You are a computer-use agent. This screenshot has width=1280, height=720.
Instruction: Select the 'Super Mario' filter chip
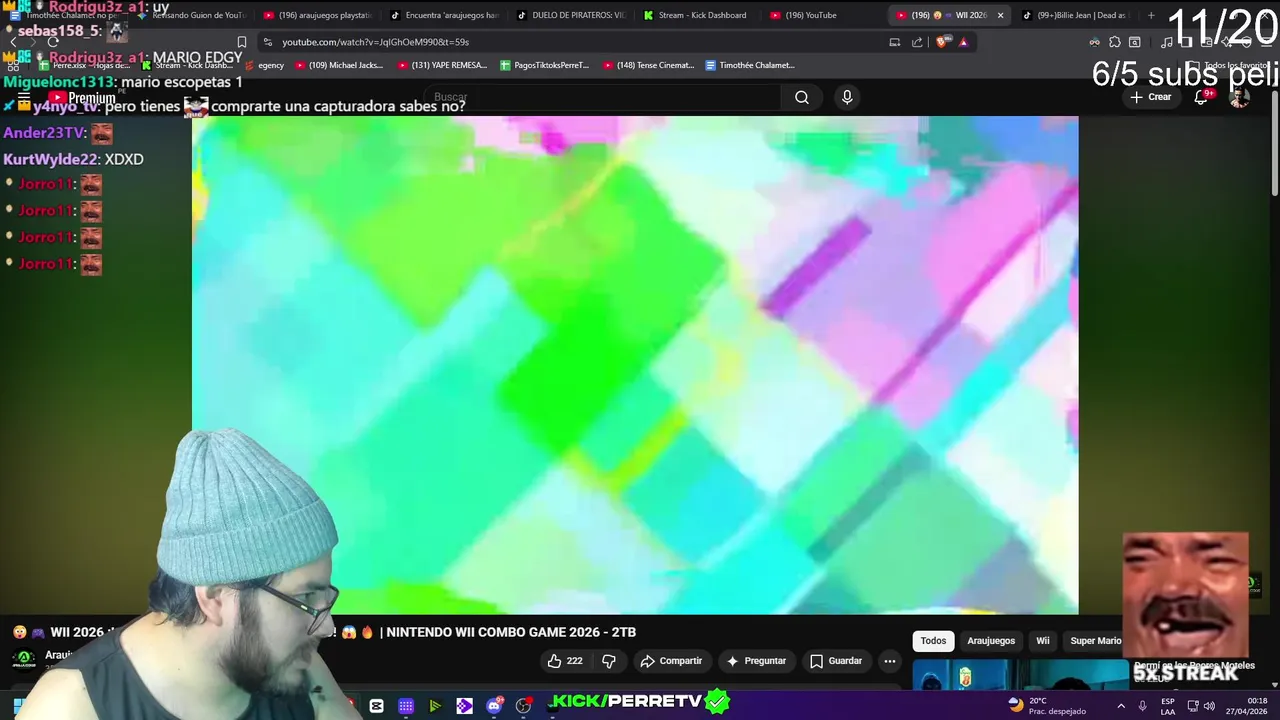coord(1095,641)
